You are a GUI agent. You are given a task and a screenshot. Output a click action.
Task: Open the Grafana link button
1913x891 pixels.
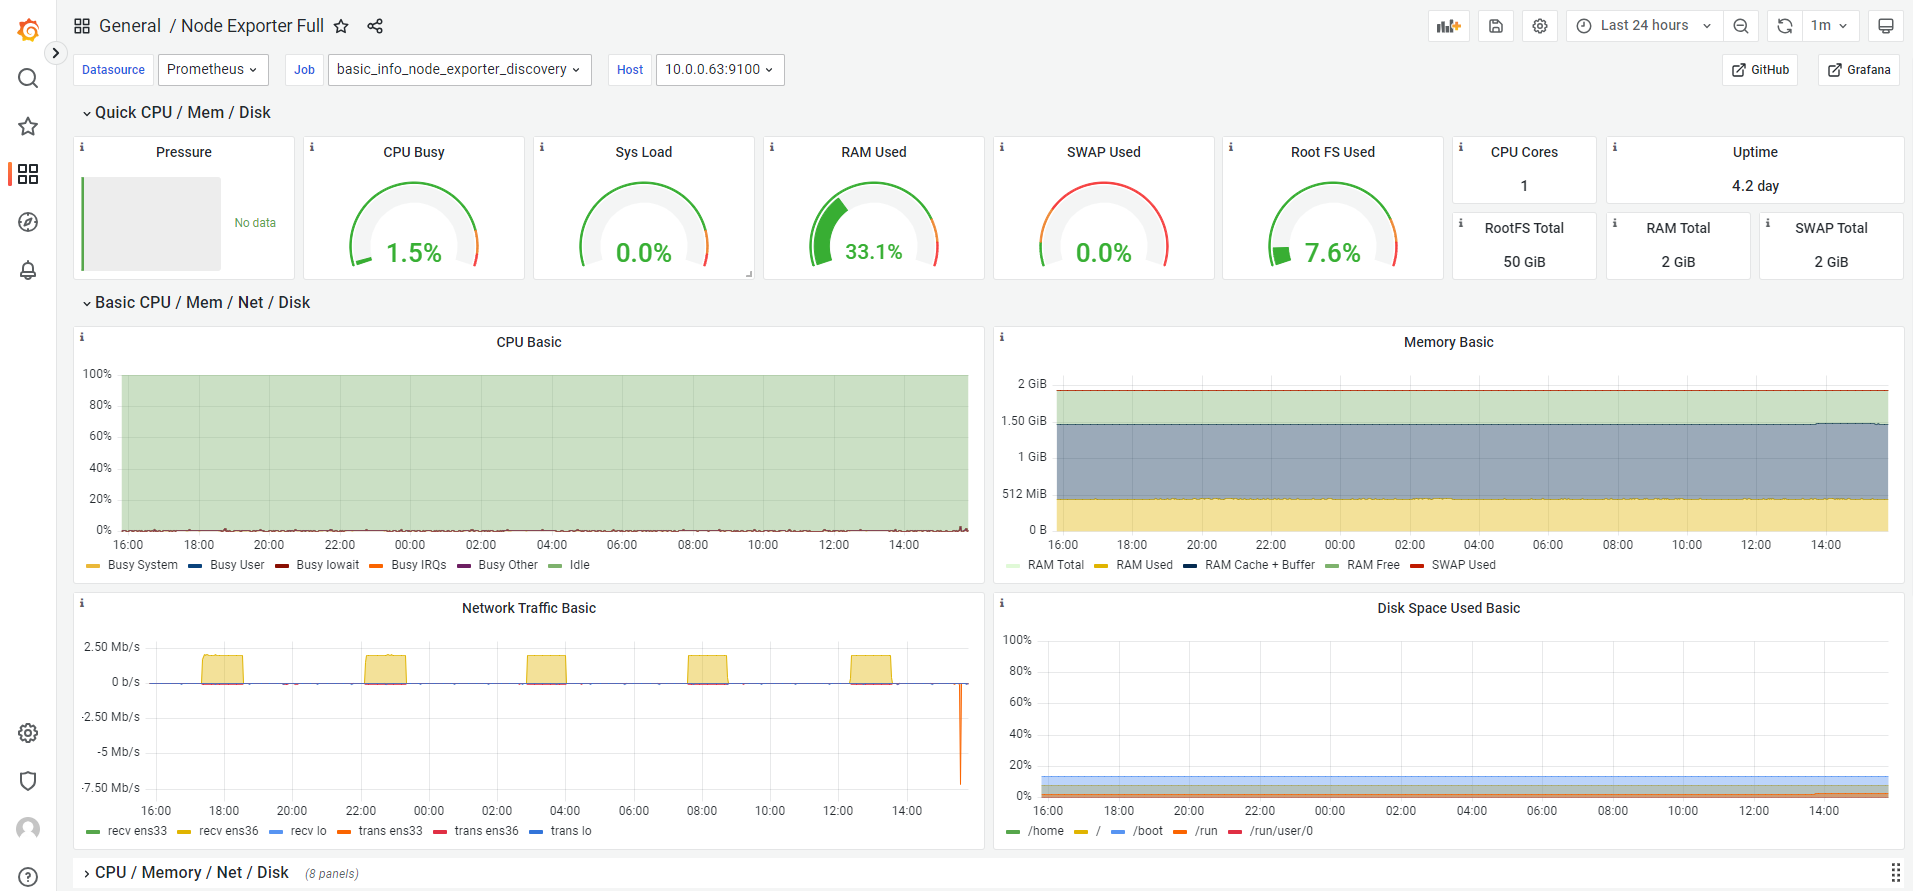pyautogui.click(x=1859, y=70)
